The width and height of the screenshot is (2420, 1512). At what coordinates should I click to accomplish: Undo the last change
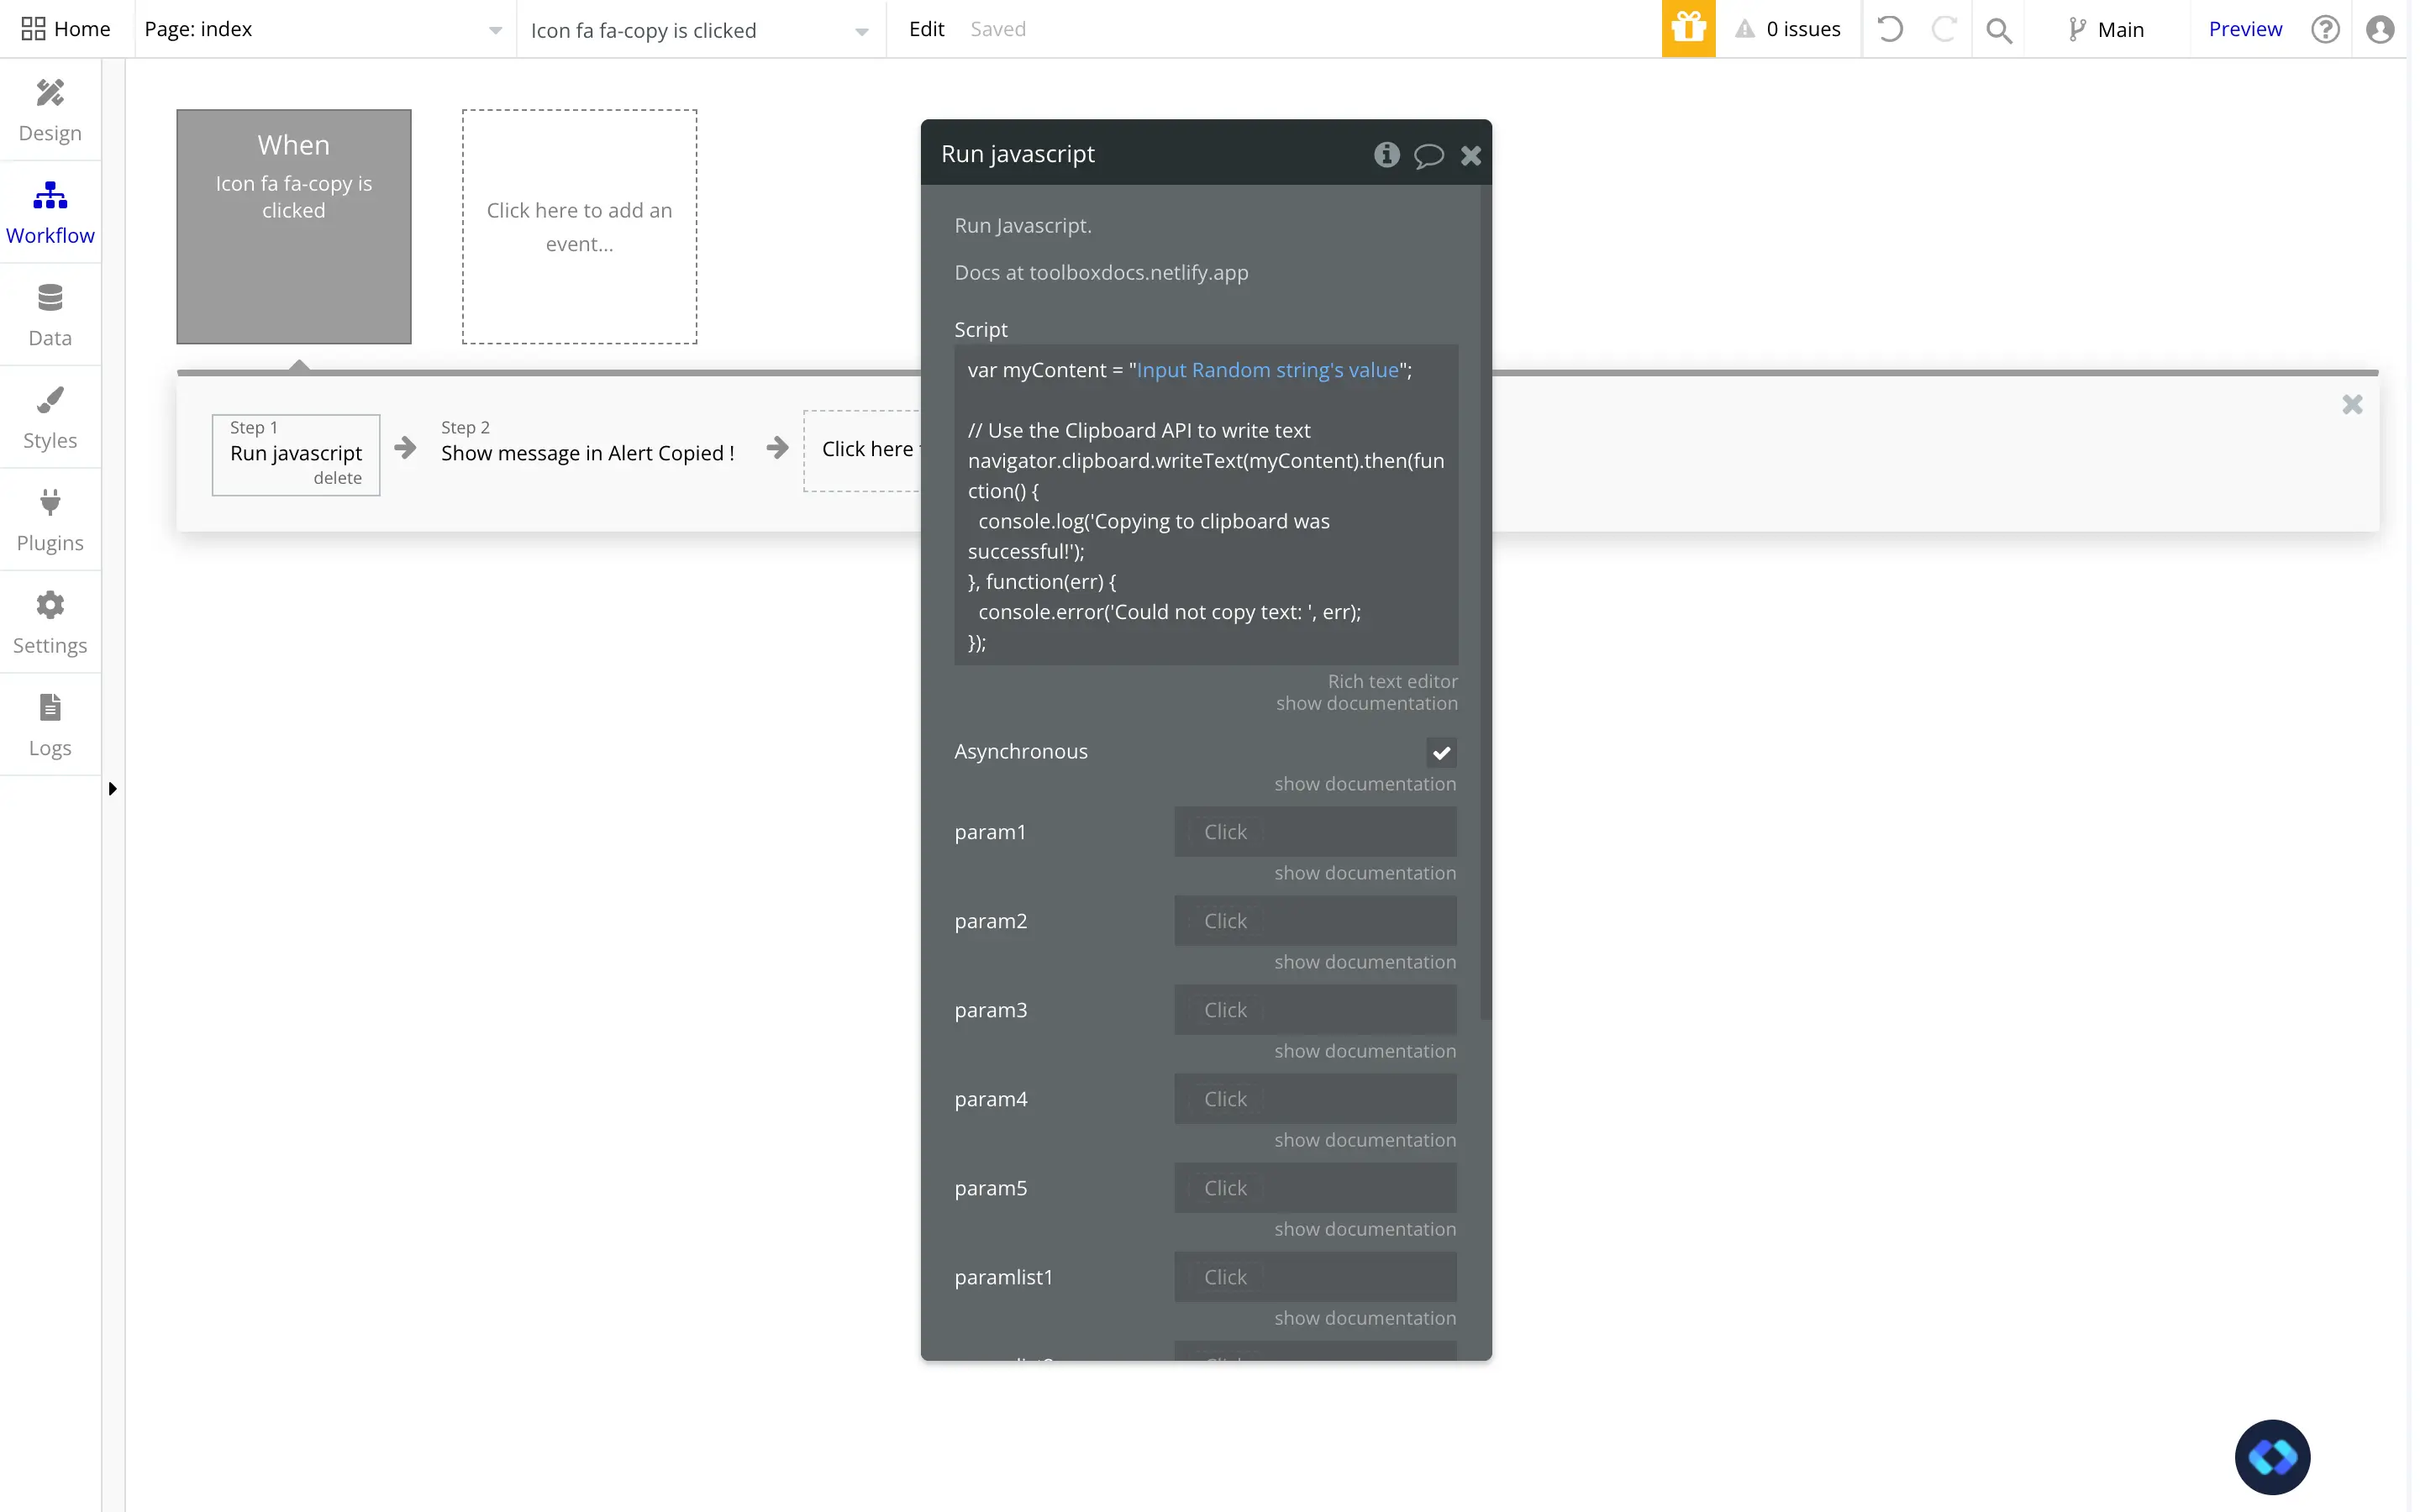click(1890, 29)
